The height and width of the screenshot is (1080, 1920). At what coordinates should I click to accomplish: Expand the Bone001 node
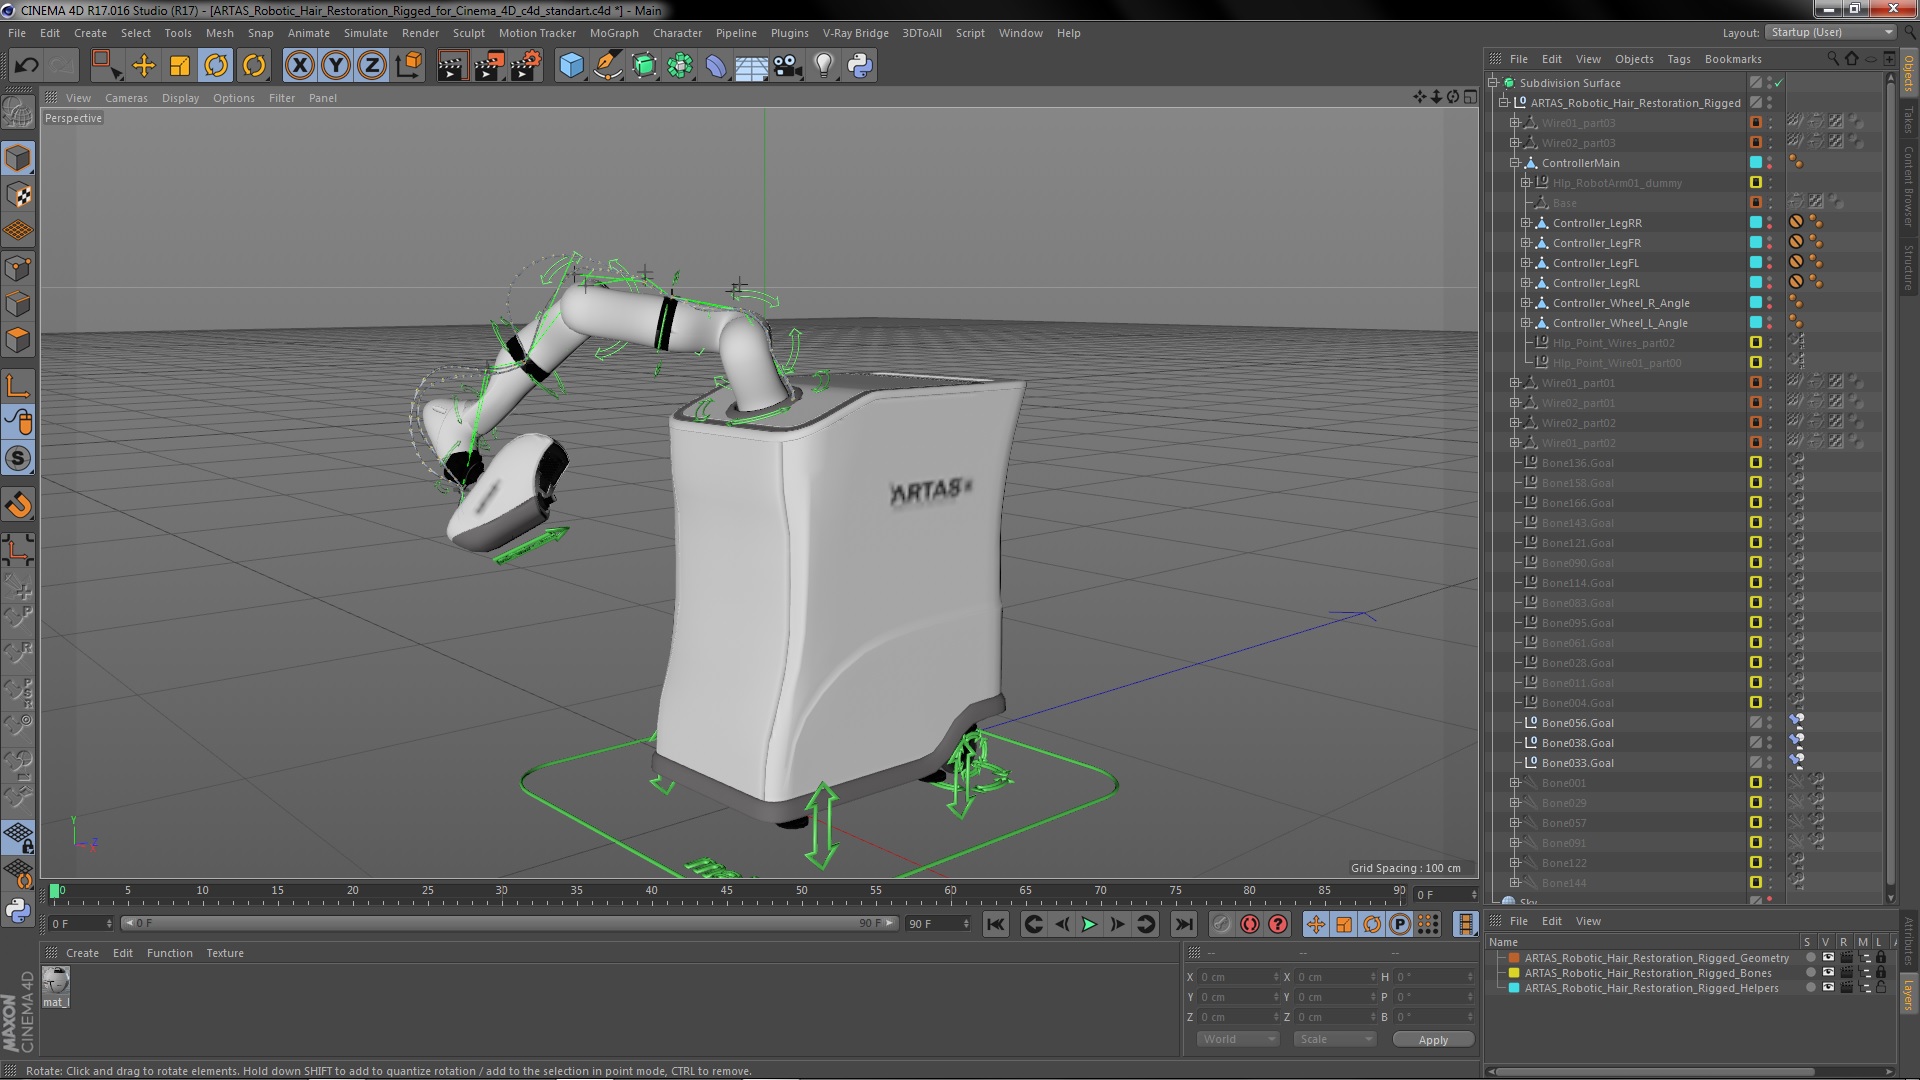coord(1515,783)
